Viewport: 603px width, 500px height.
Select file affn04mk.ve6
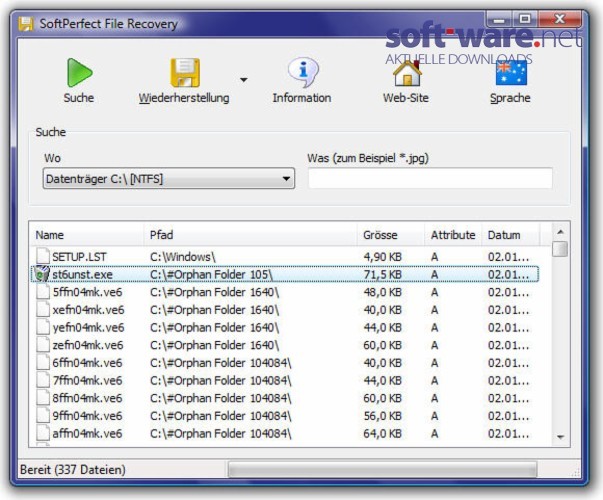pos(285,433)
